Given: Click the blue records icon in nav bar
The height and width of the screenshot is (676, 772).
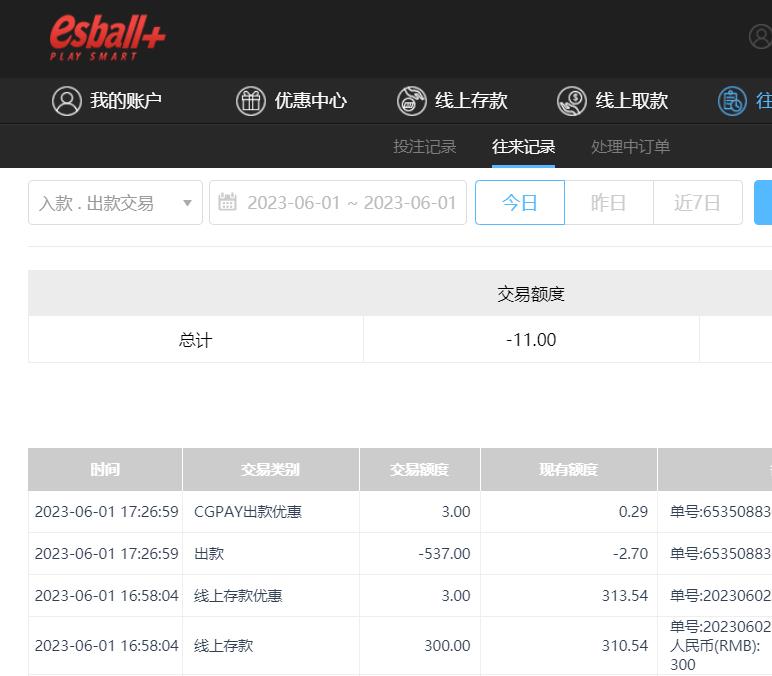Looking at the screenshot, I should tap(732, 101).
